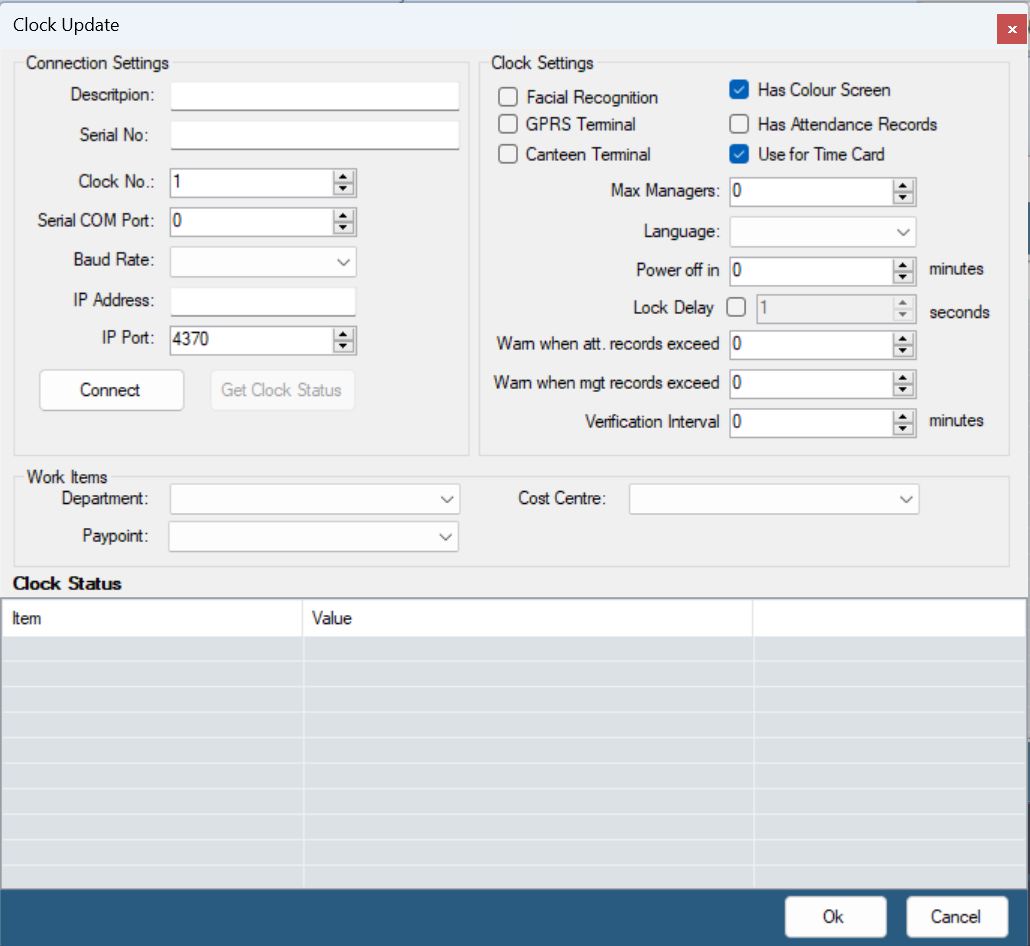Increase Clock No. with up arrow
The image size is (1030, 946).
(344, 176)
